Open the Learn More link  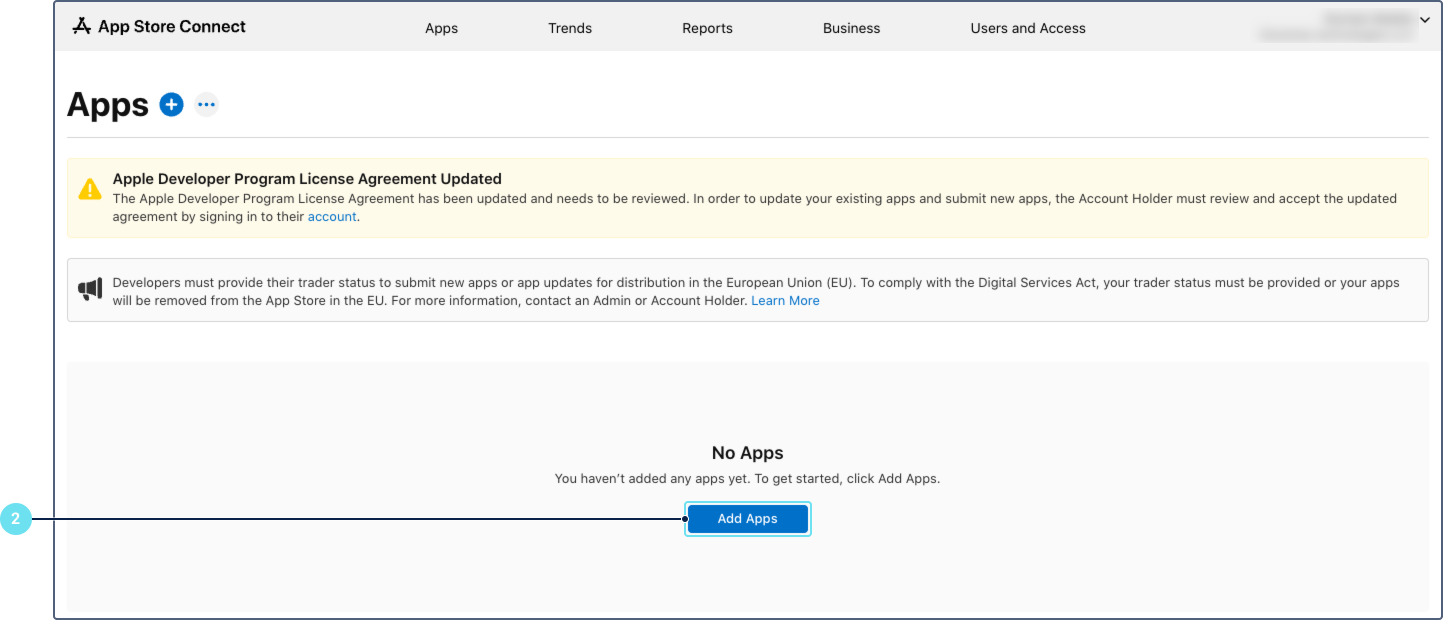785,300
